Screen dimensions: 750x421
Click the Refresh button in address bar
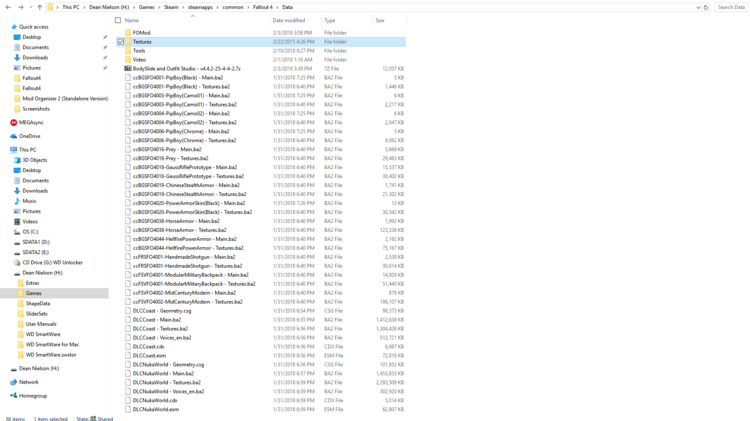[x=706, y=7]
